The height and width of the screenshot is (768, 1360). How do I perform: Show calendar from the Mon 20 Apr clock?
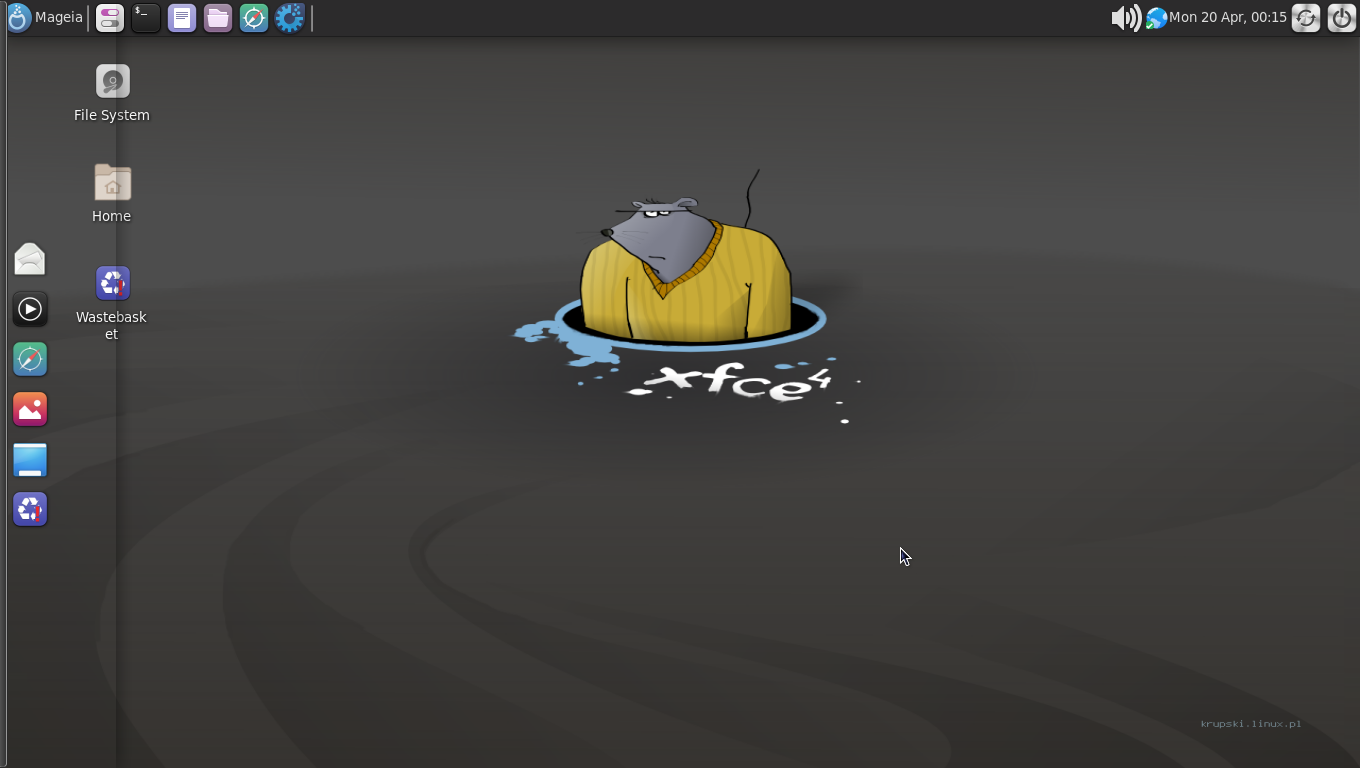1228,17
